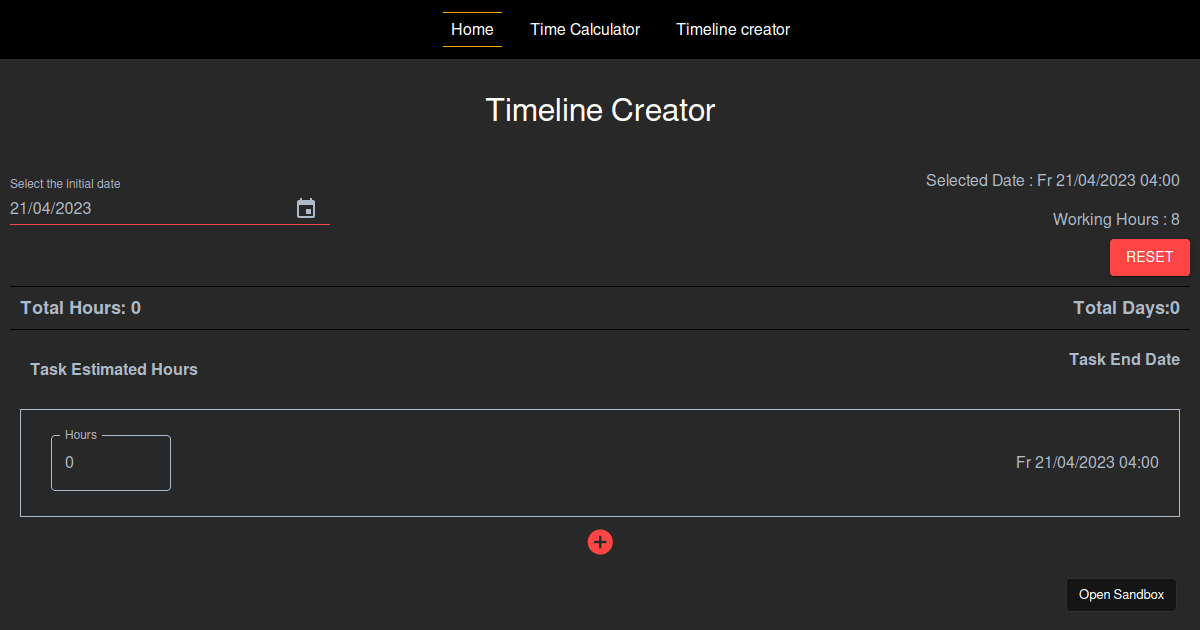The height and width of the screenshot is (630, 1200).
Task: Switch to the Time Calculator tab
Action: (x=585, y=29)
